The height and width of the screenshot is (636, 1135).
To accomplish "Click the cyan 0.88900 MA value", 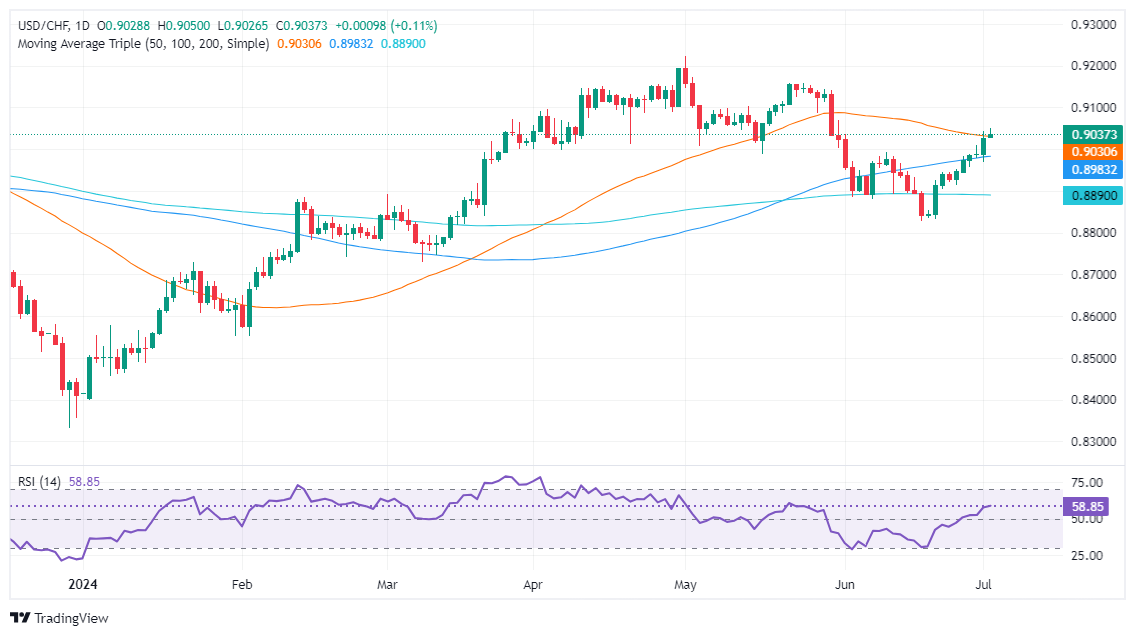I will click(403, 44).
